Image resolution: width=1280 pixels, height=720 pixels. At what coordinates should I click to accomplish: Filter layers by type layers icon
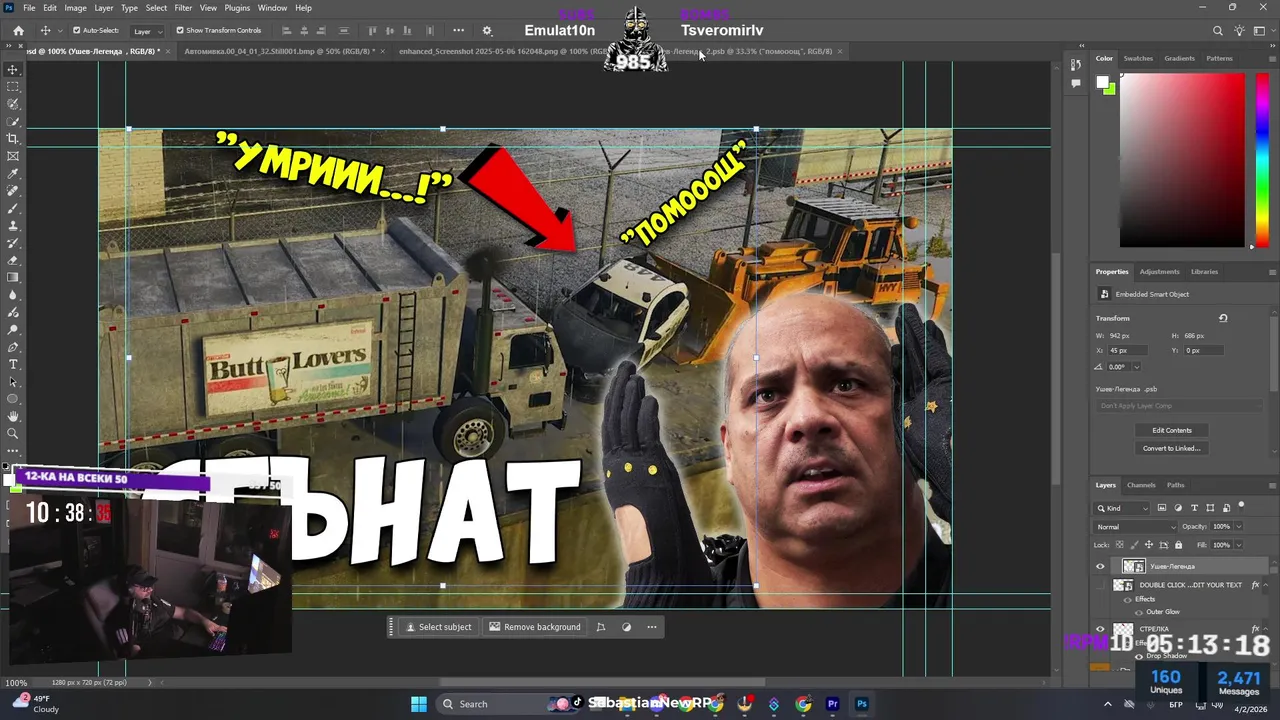point(1194,508)
